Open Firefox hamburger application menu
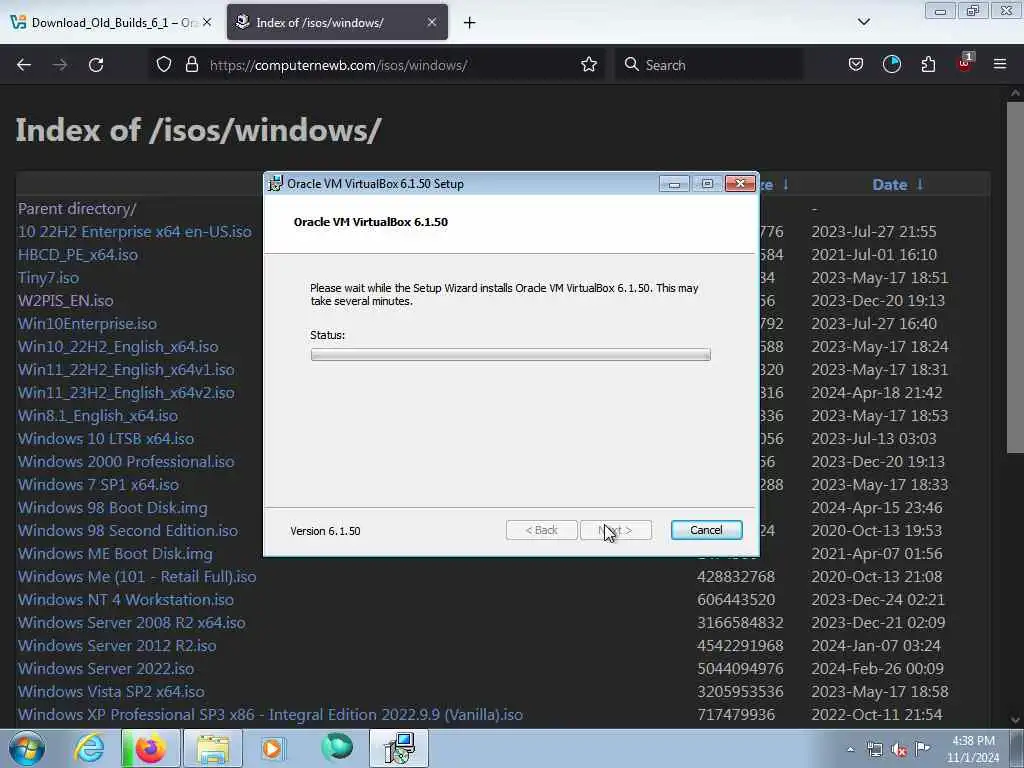The height and width of the screenshot is (768, 1024). click(x=1000, y=65)
